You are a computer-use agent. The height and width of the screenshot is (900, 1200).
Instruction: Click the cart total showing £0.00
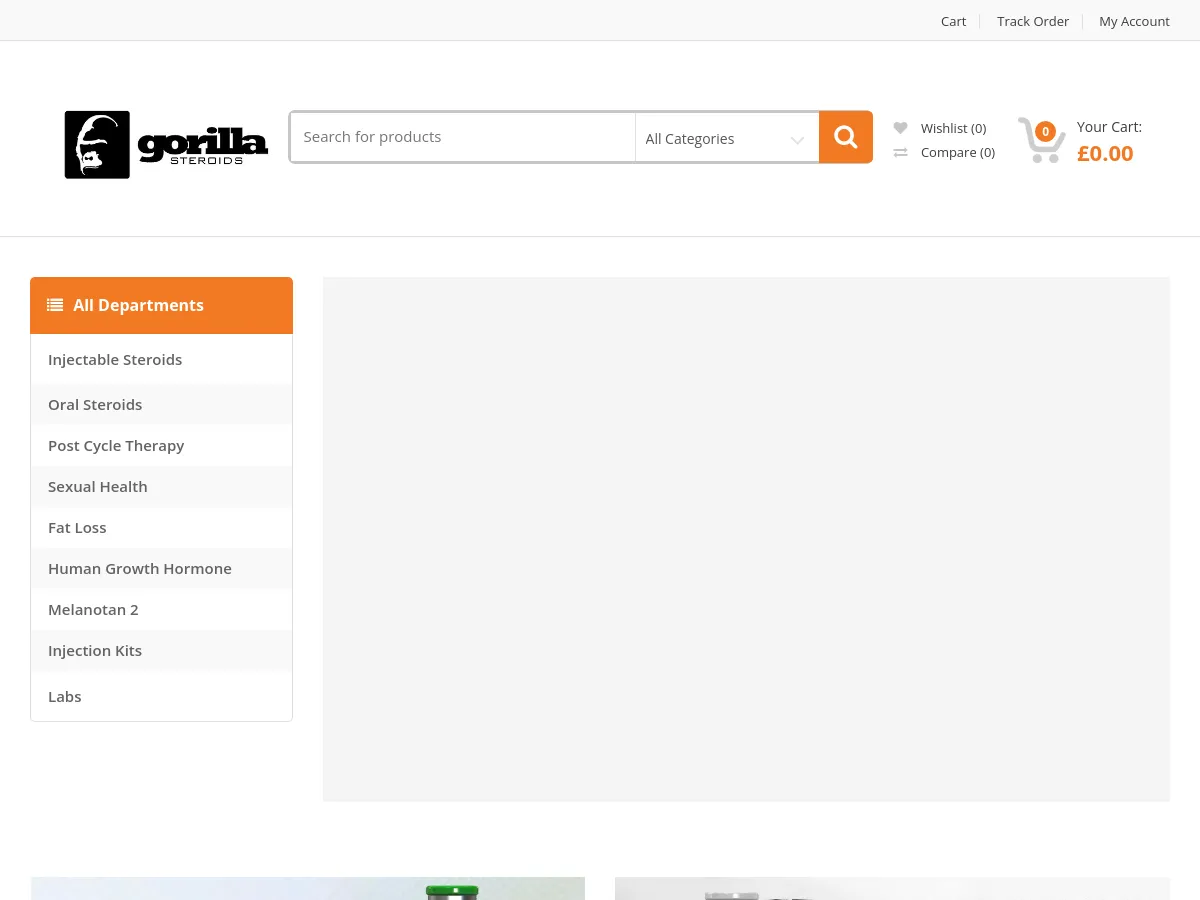[1105, 153]
